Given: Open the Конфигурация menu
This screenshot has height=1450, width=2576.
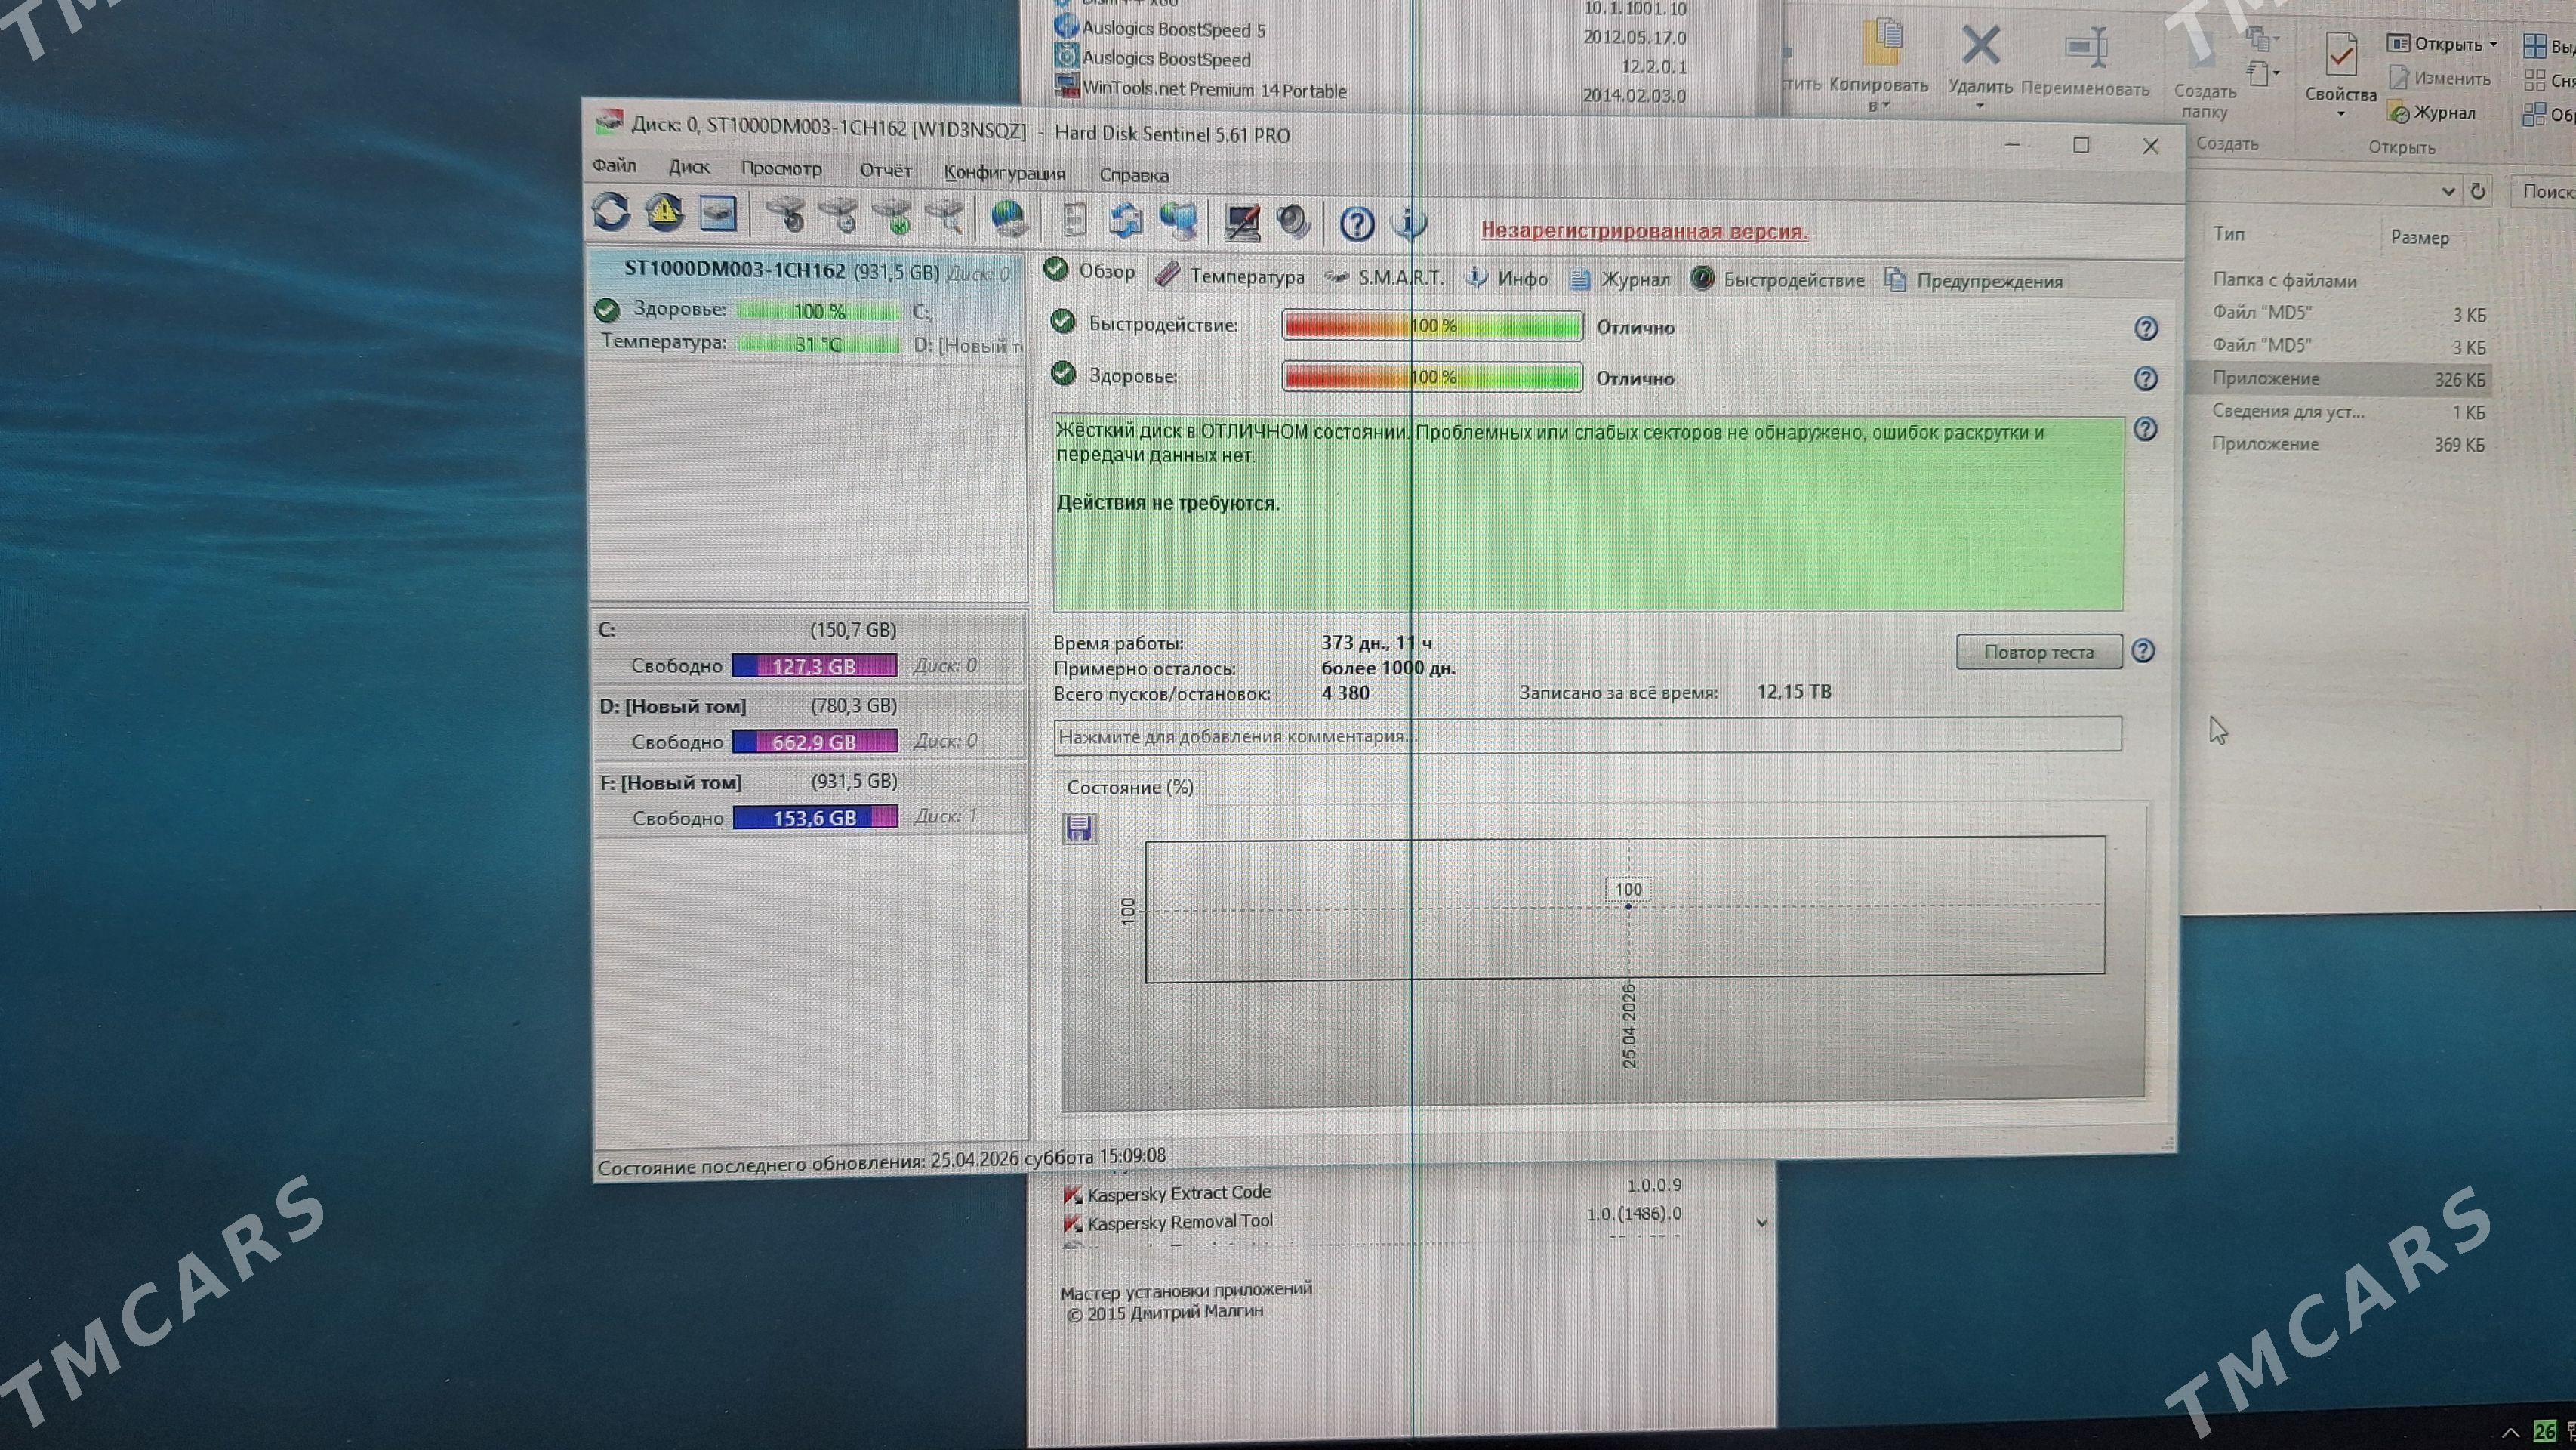Looking at the screenshot, I should pos(1004,172).
